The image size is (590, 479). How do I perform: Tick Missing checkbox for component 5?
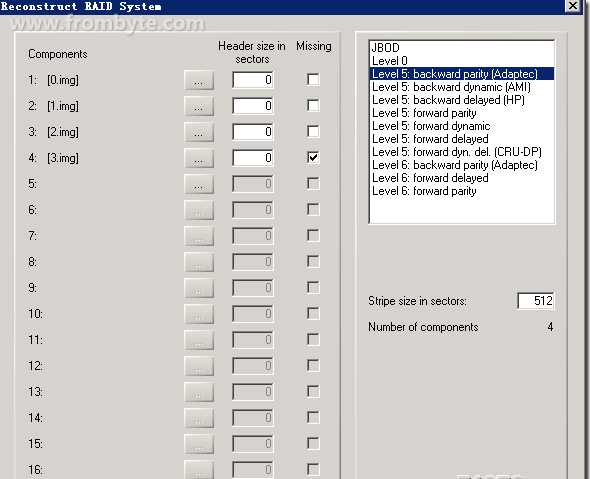click(x=313, y=183)
